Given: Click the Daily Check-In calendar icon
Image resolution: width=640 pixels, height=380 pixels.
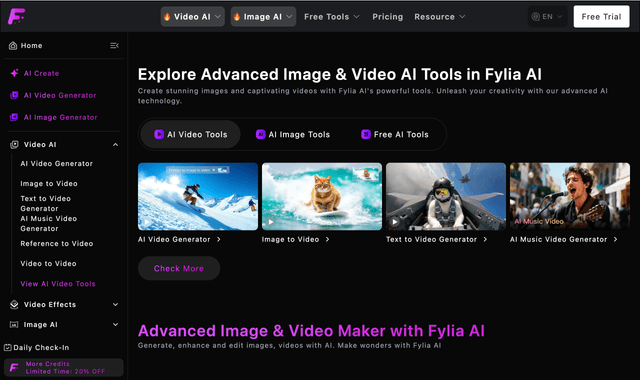Looking at the screenshot, I should [x=8, y=347].
